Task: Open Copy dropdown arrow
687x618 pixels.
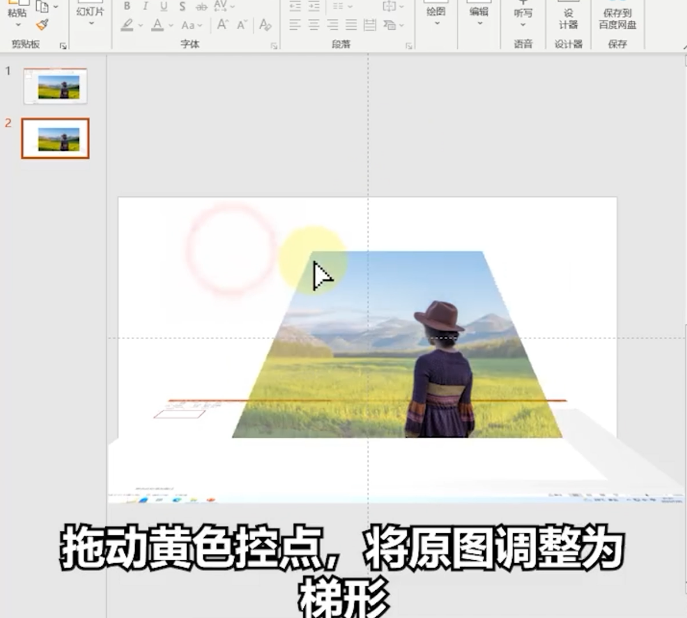Action: click(x=56, y=7)
